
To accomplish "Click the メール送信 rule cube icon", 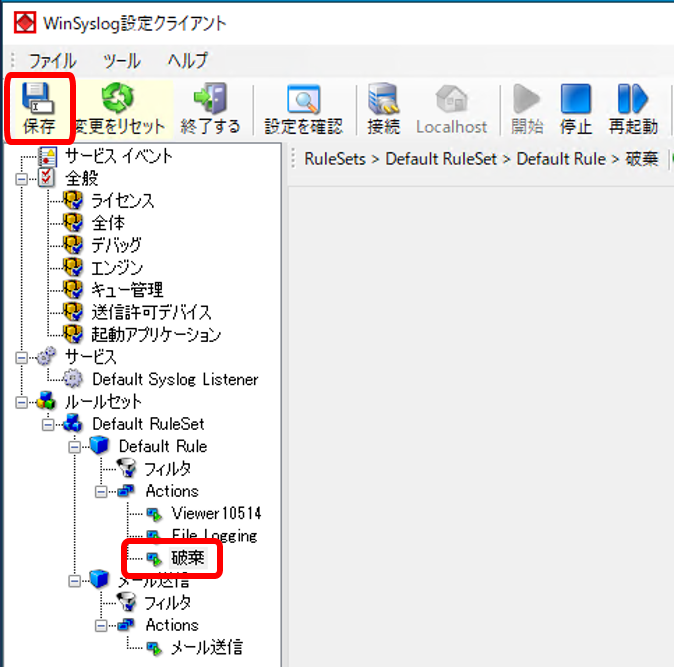I will point(99,579).
